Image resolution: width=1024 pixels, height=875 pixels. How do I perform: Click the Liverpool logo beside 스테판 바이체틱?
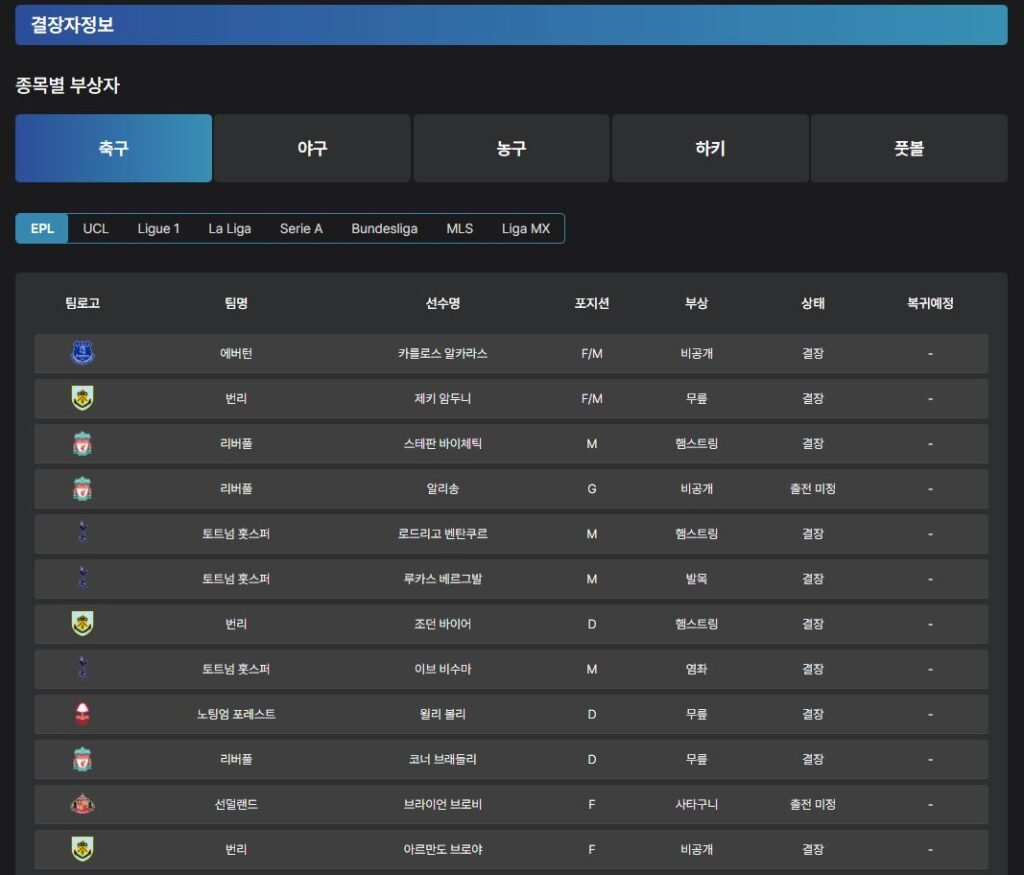[82, 443]
